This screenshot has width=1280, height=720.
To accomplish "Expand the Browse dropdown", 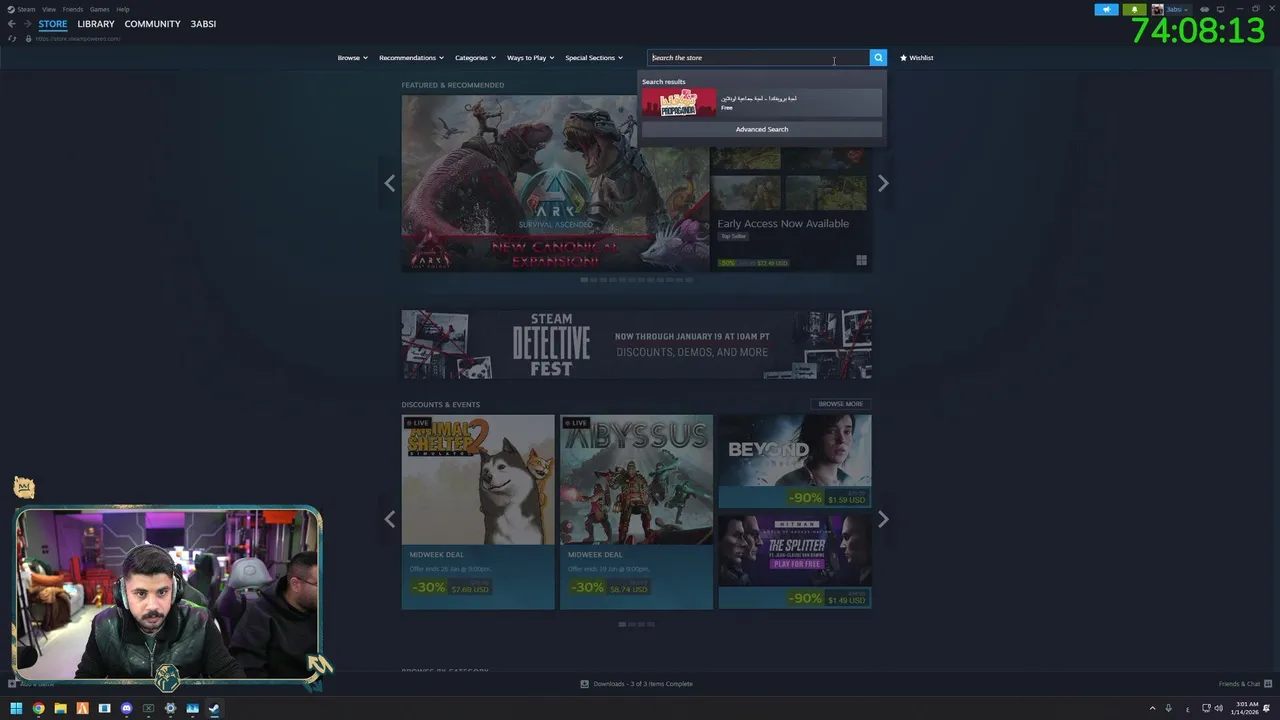I will tap(352, 58).
